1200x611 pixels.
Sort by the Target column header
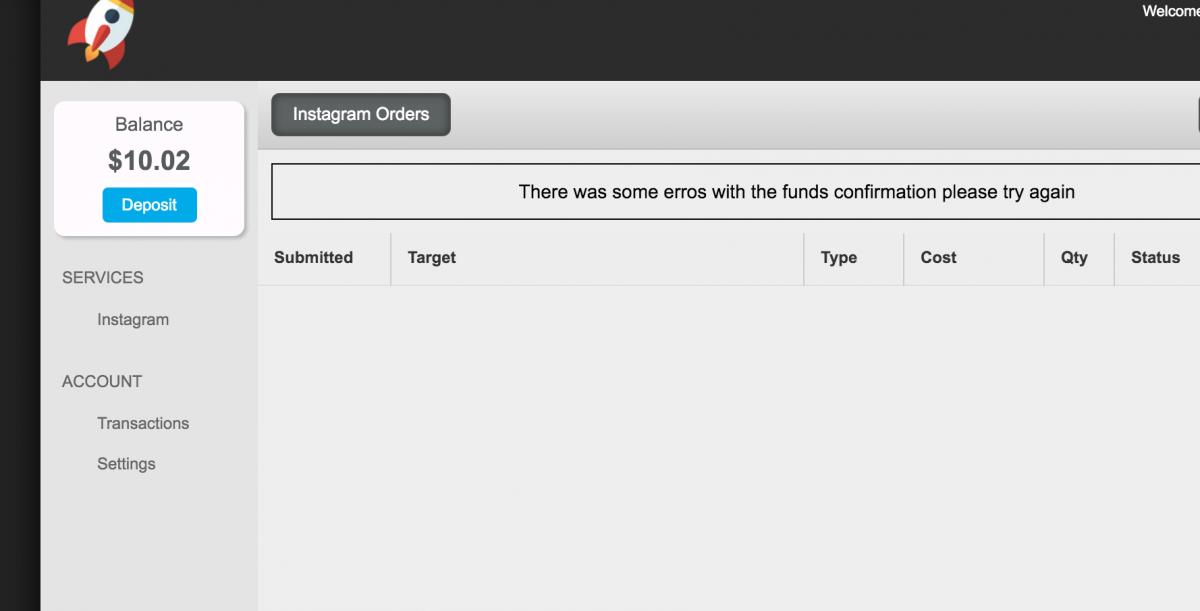click(x=432, y=257)
